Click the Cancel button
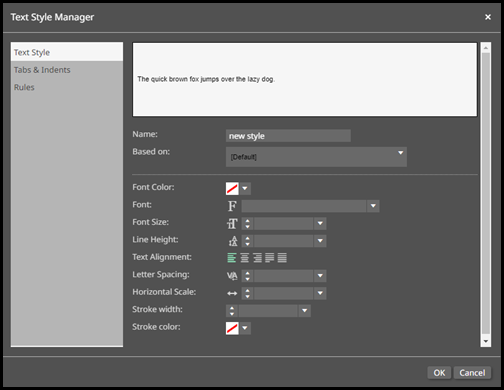The width and height of the screenshot is (504, 390). 472,373
